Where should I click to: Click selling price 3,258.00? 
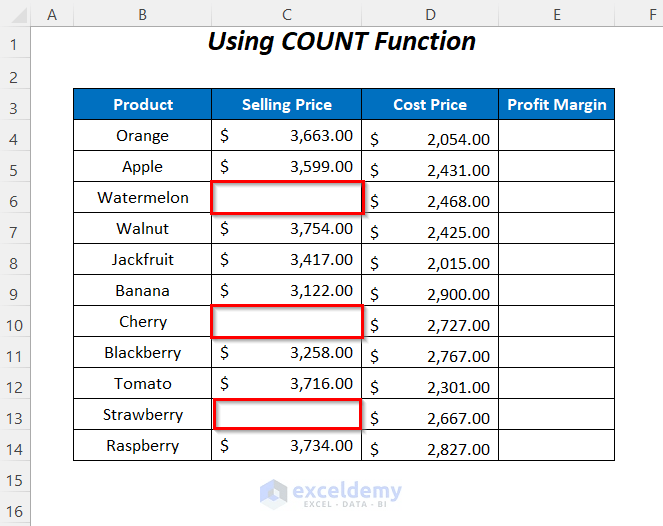287,352
